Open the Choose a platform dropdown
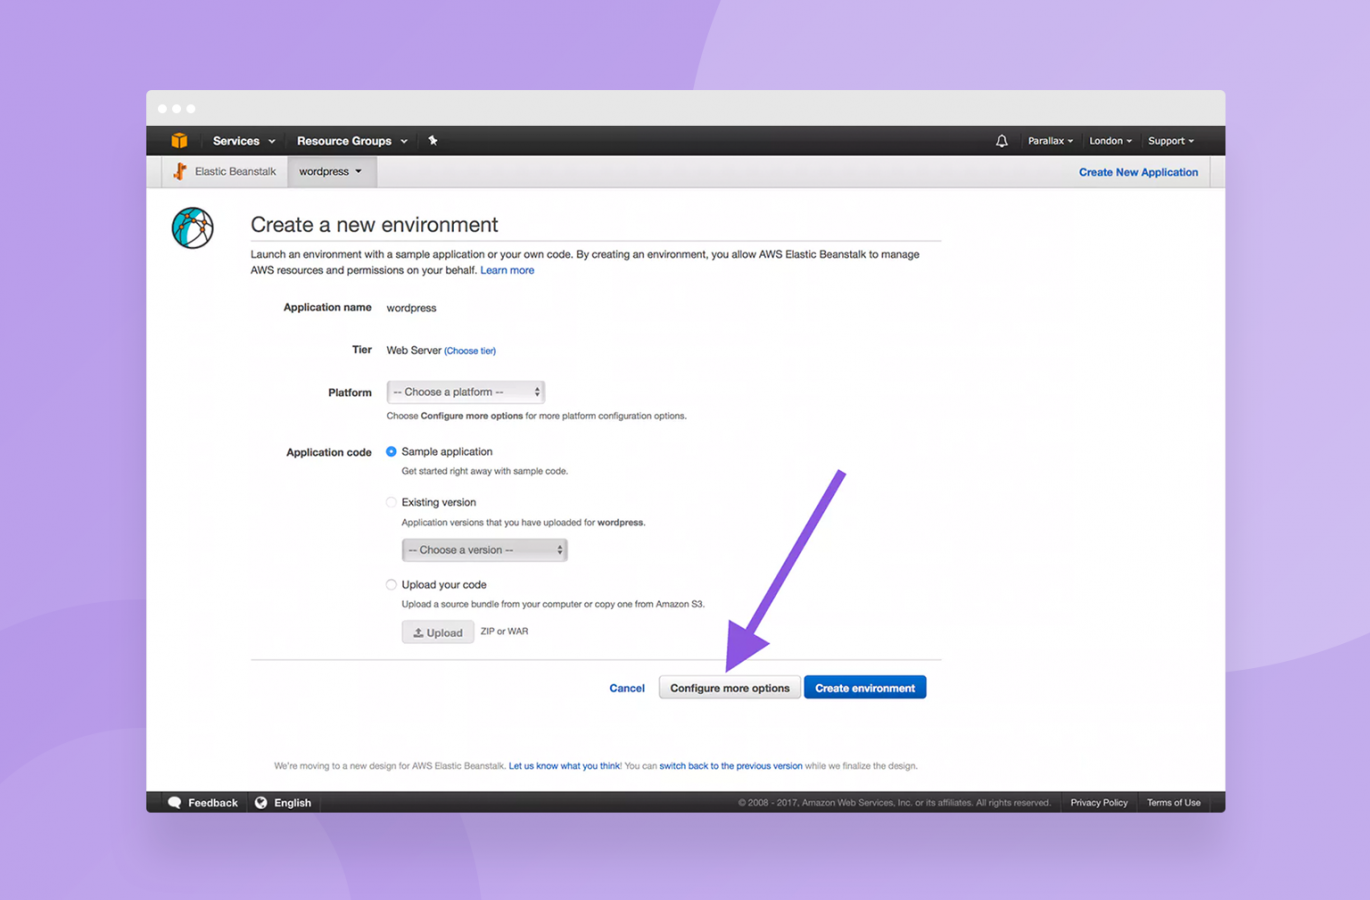The image size is (1370, 900). tap(466, 392)
